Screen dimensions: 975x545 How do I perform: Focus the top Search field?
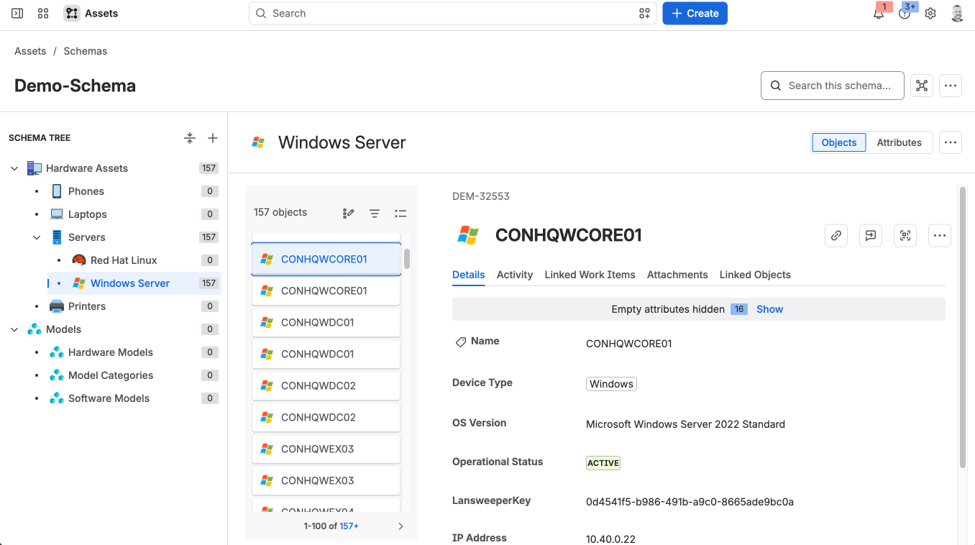452,13
